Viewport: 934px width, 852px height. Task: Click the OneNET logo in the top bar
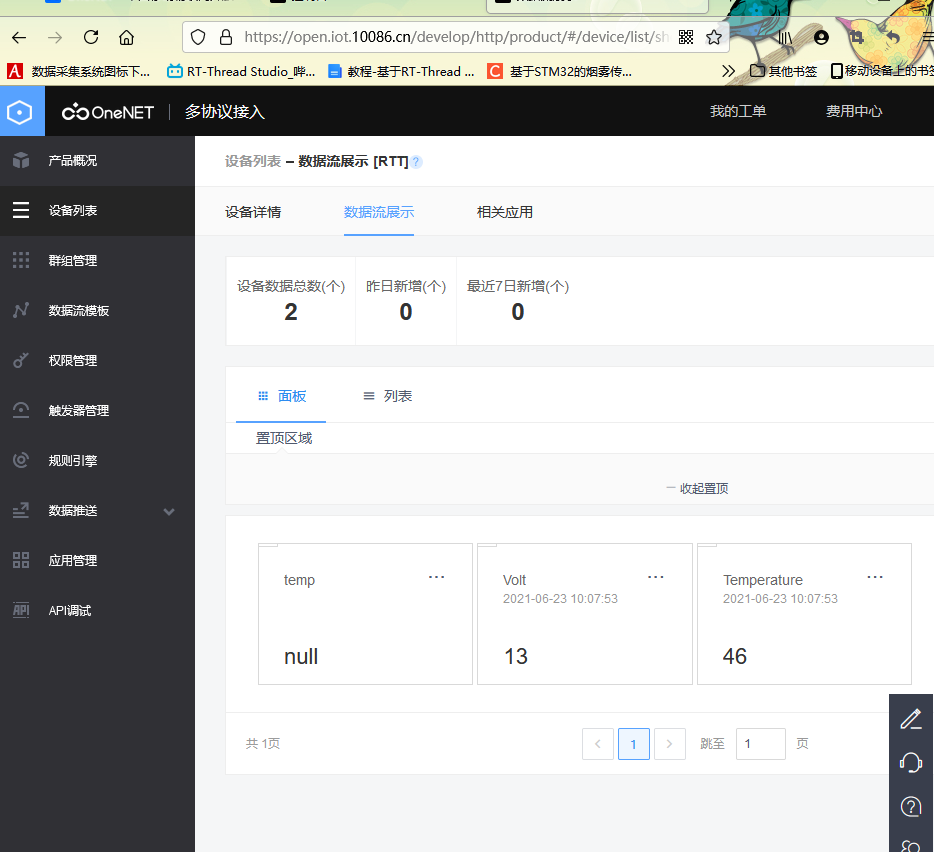tap(107, 111)
